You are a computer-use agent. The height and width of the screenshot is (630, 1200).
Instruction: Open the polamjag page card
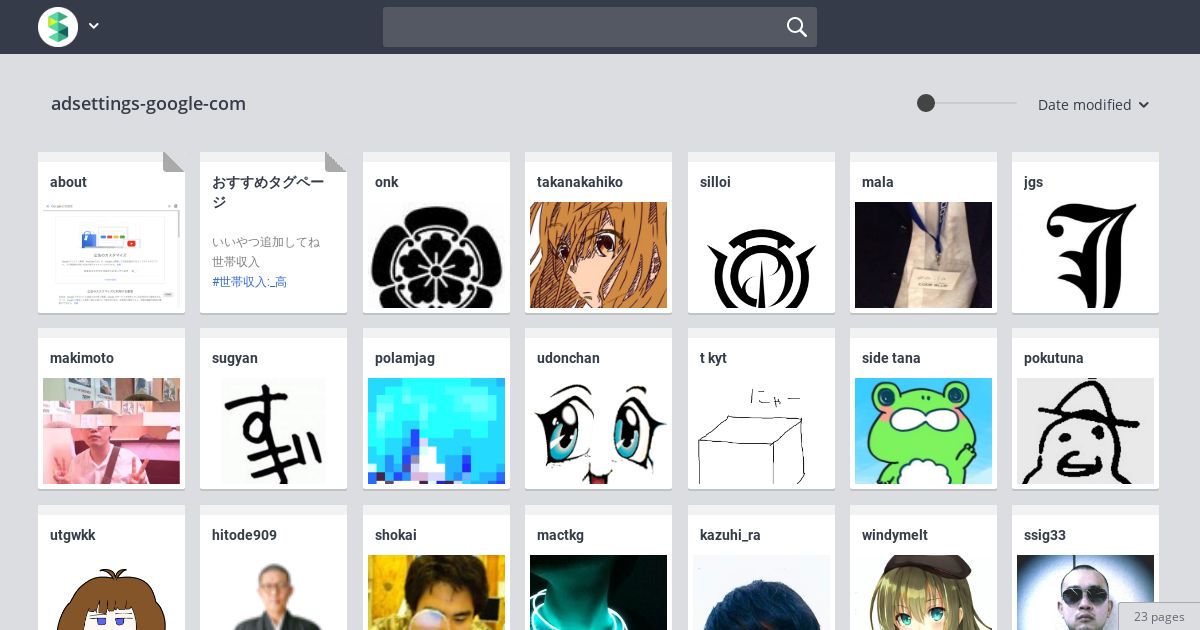(x=436, y=408)
